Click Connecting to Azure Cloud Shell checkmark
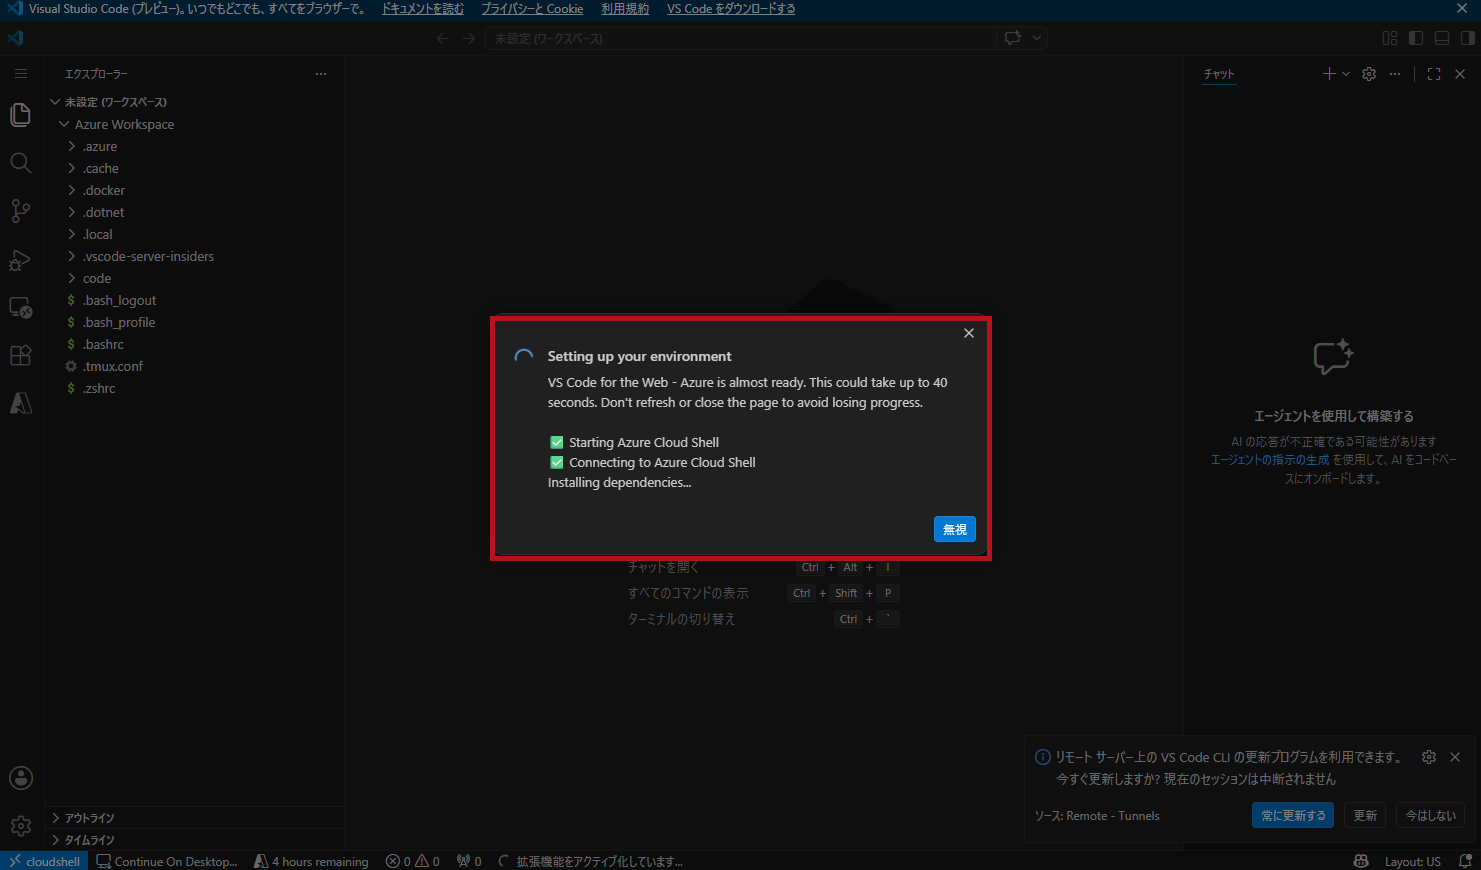This screenshot has width=1481, height=870. (557, 462)
